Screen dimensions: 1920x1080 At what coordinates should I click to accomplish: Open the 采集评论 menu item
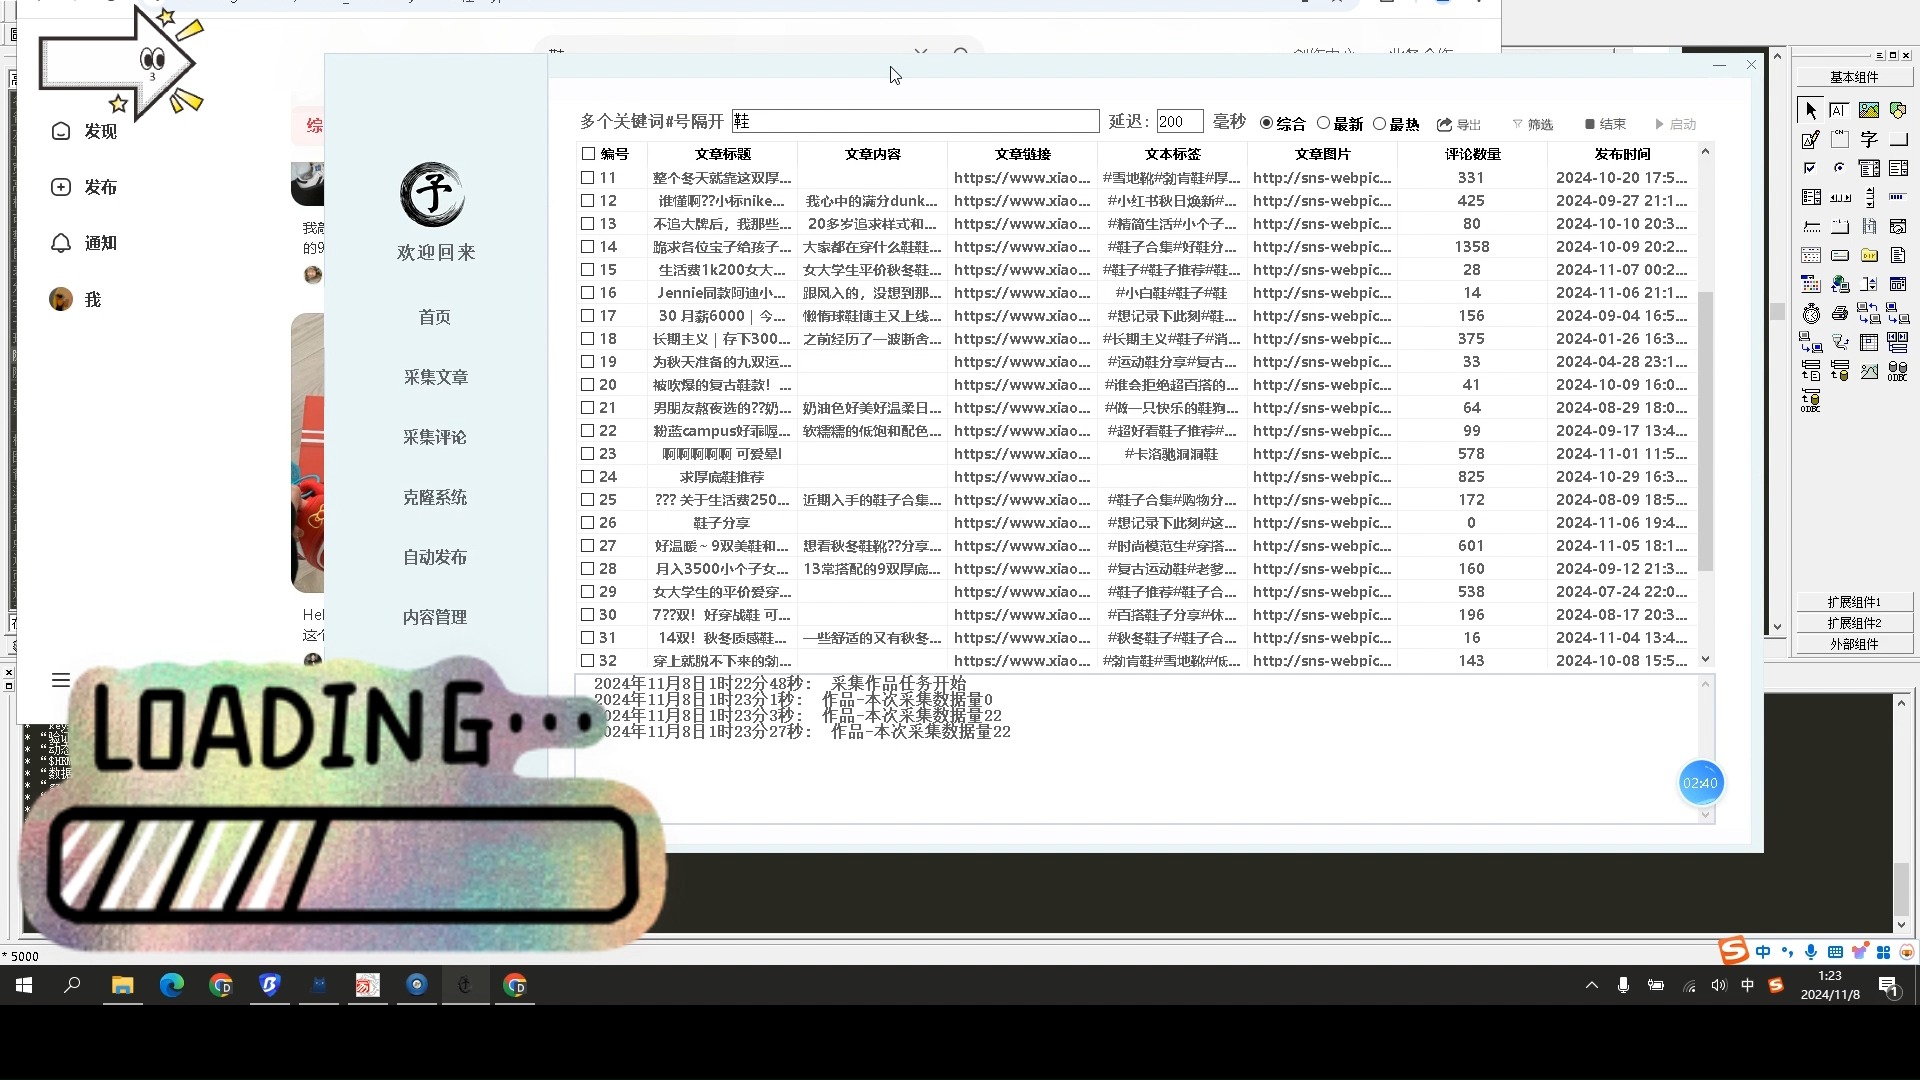click(435, 437)
